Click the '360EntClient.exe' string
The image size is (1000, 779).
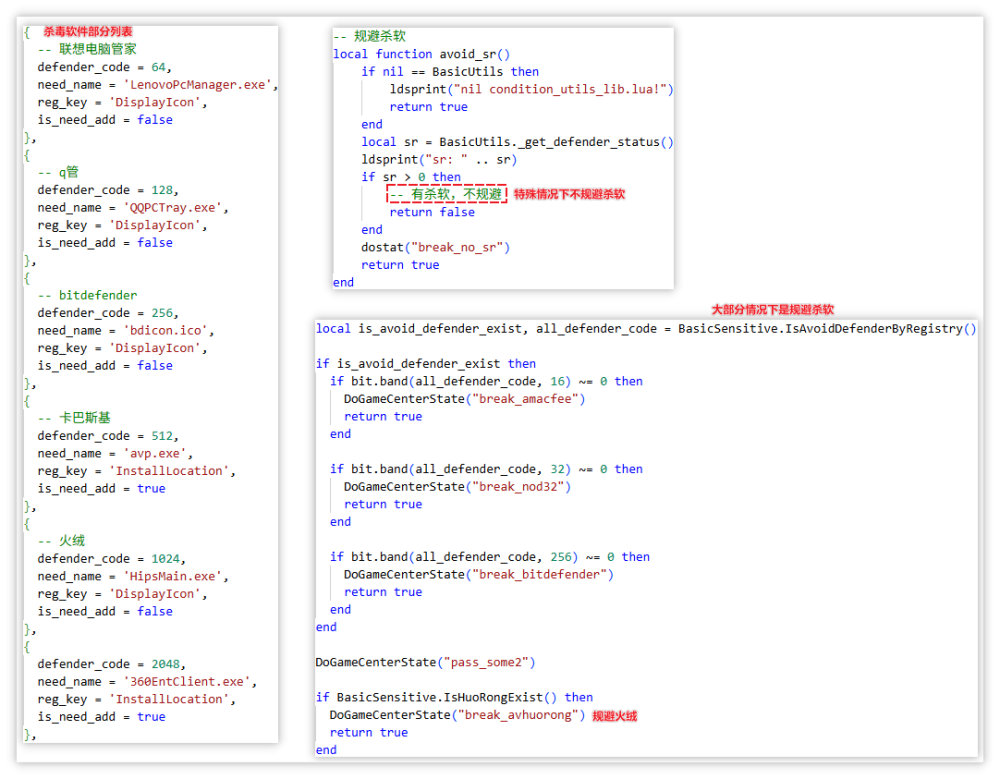tap(191, 682)
